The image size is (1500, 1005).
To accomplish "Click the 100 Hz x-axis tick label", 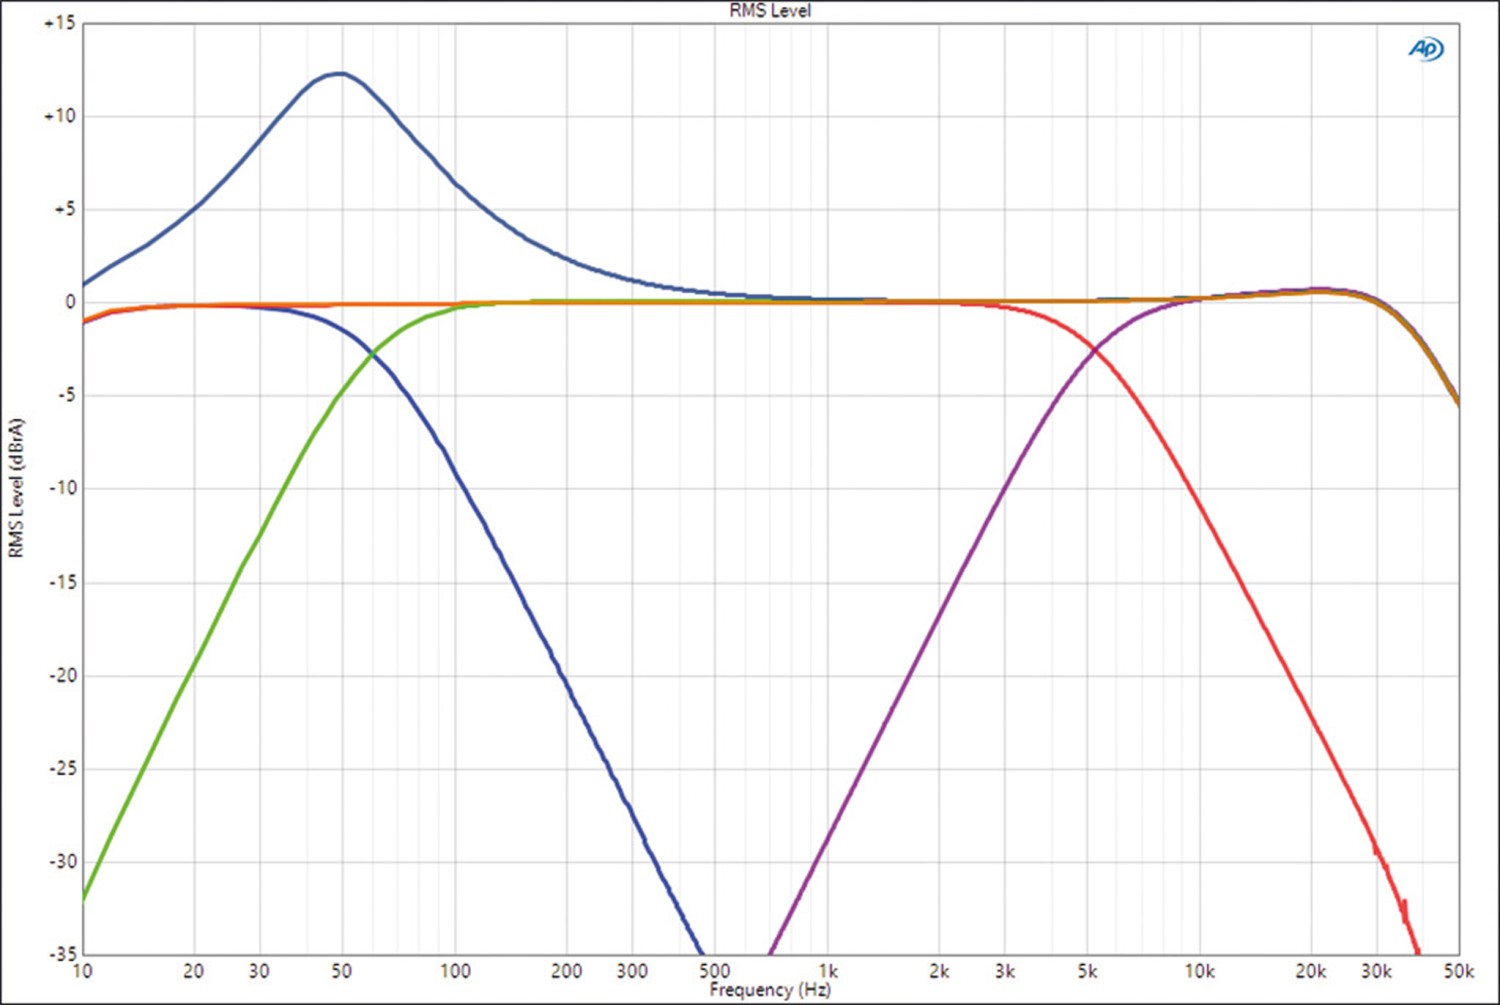I will tap(455, 971).
